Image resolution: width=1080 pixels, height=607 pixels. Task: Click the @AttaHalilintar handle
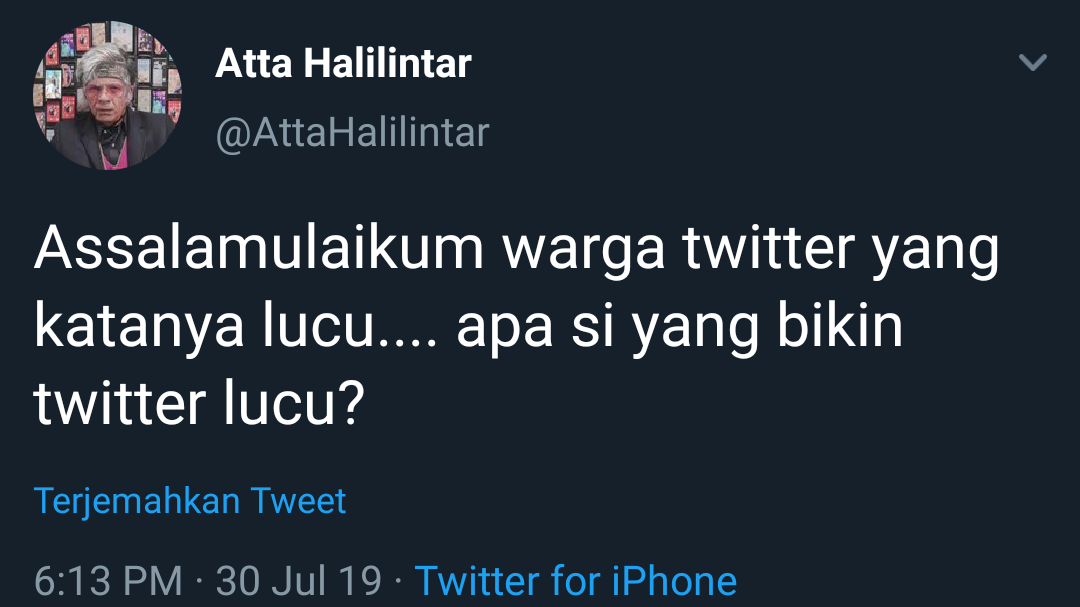[x=352, y=132]
